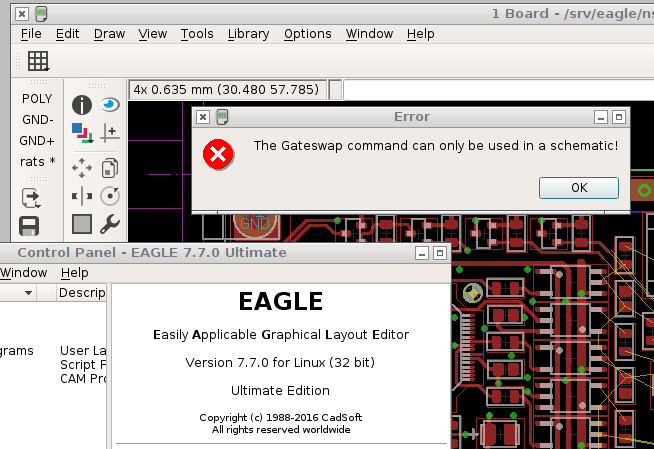Open the View menu

(153, 34)
